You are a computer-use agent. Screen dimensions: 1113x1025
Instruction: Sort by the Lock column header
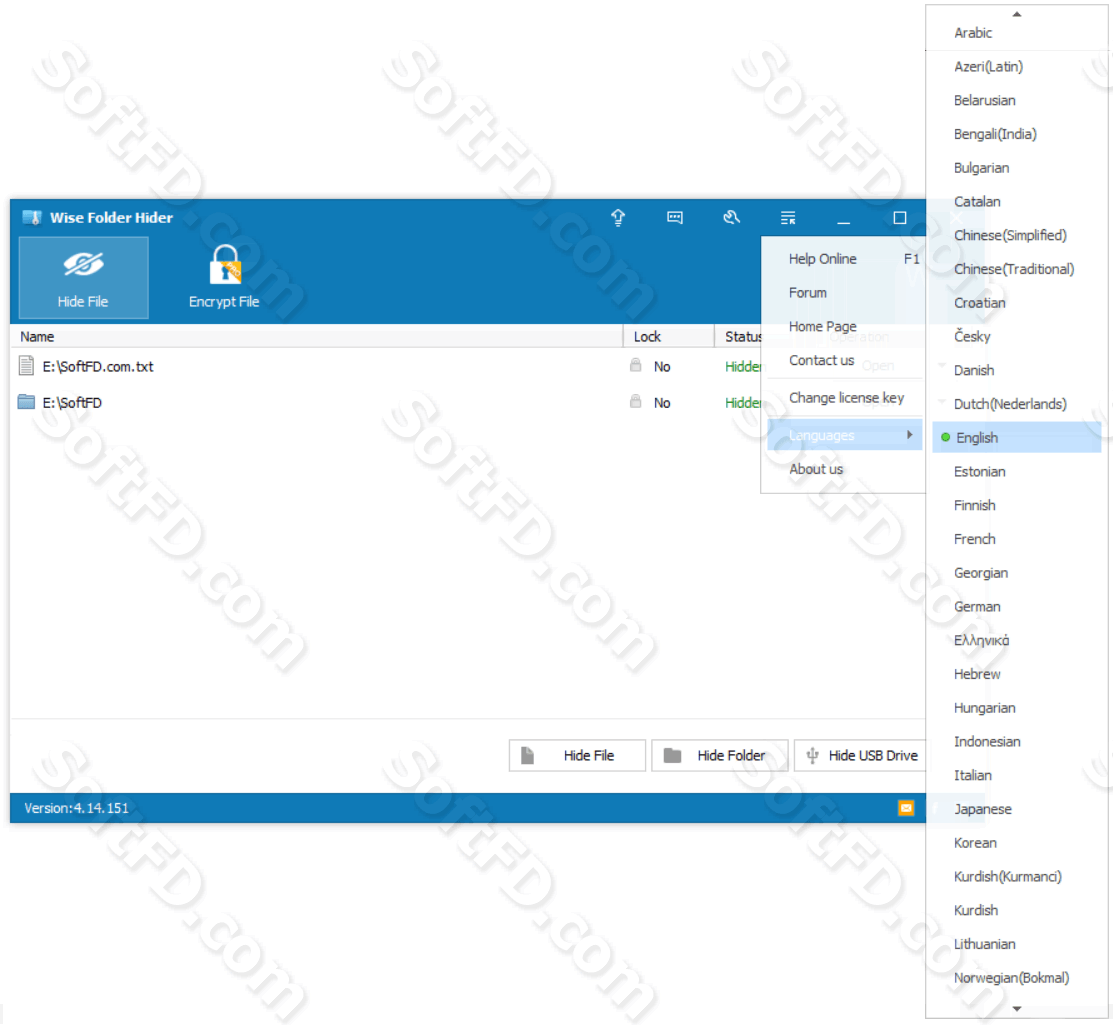(x=669, y=336)
